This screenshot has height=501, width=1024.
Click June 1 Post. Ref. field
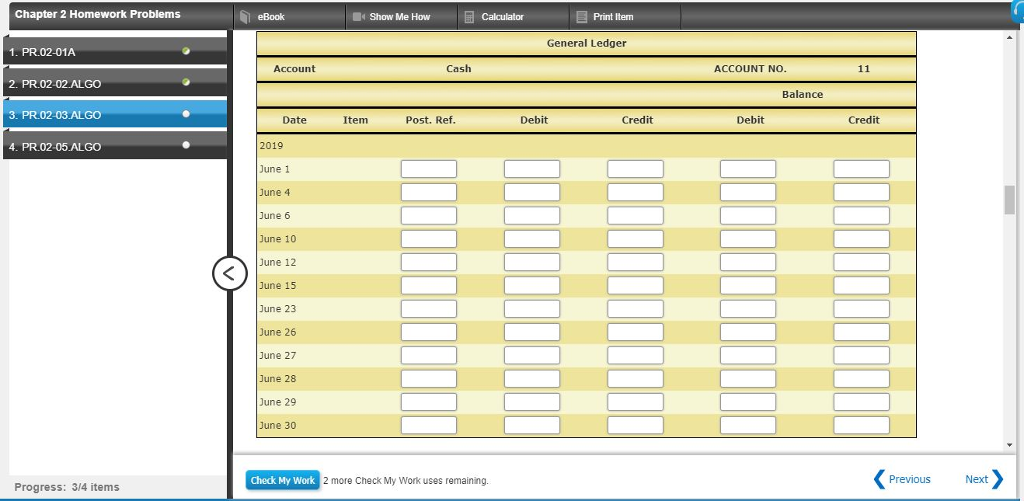pyautogui.click(x=429, y=169)
